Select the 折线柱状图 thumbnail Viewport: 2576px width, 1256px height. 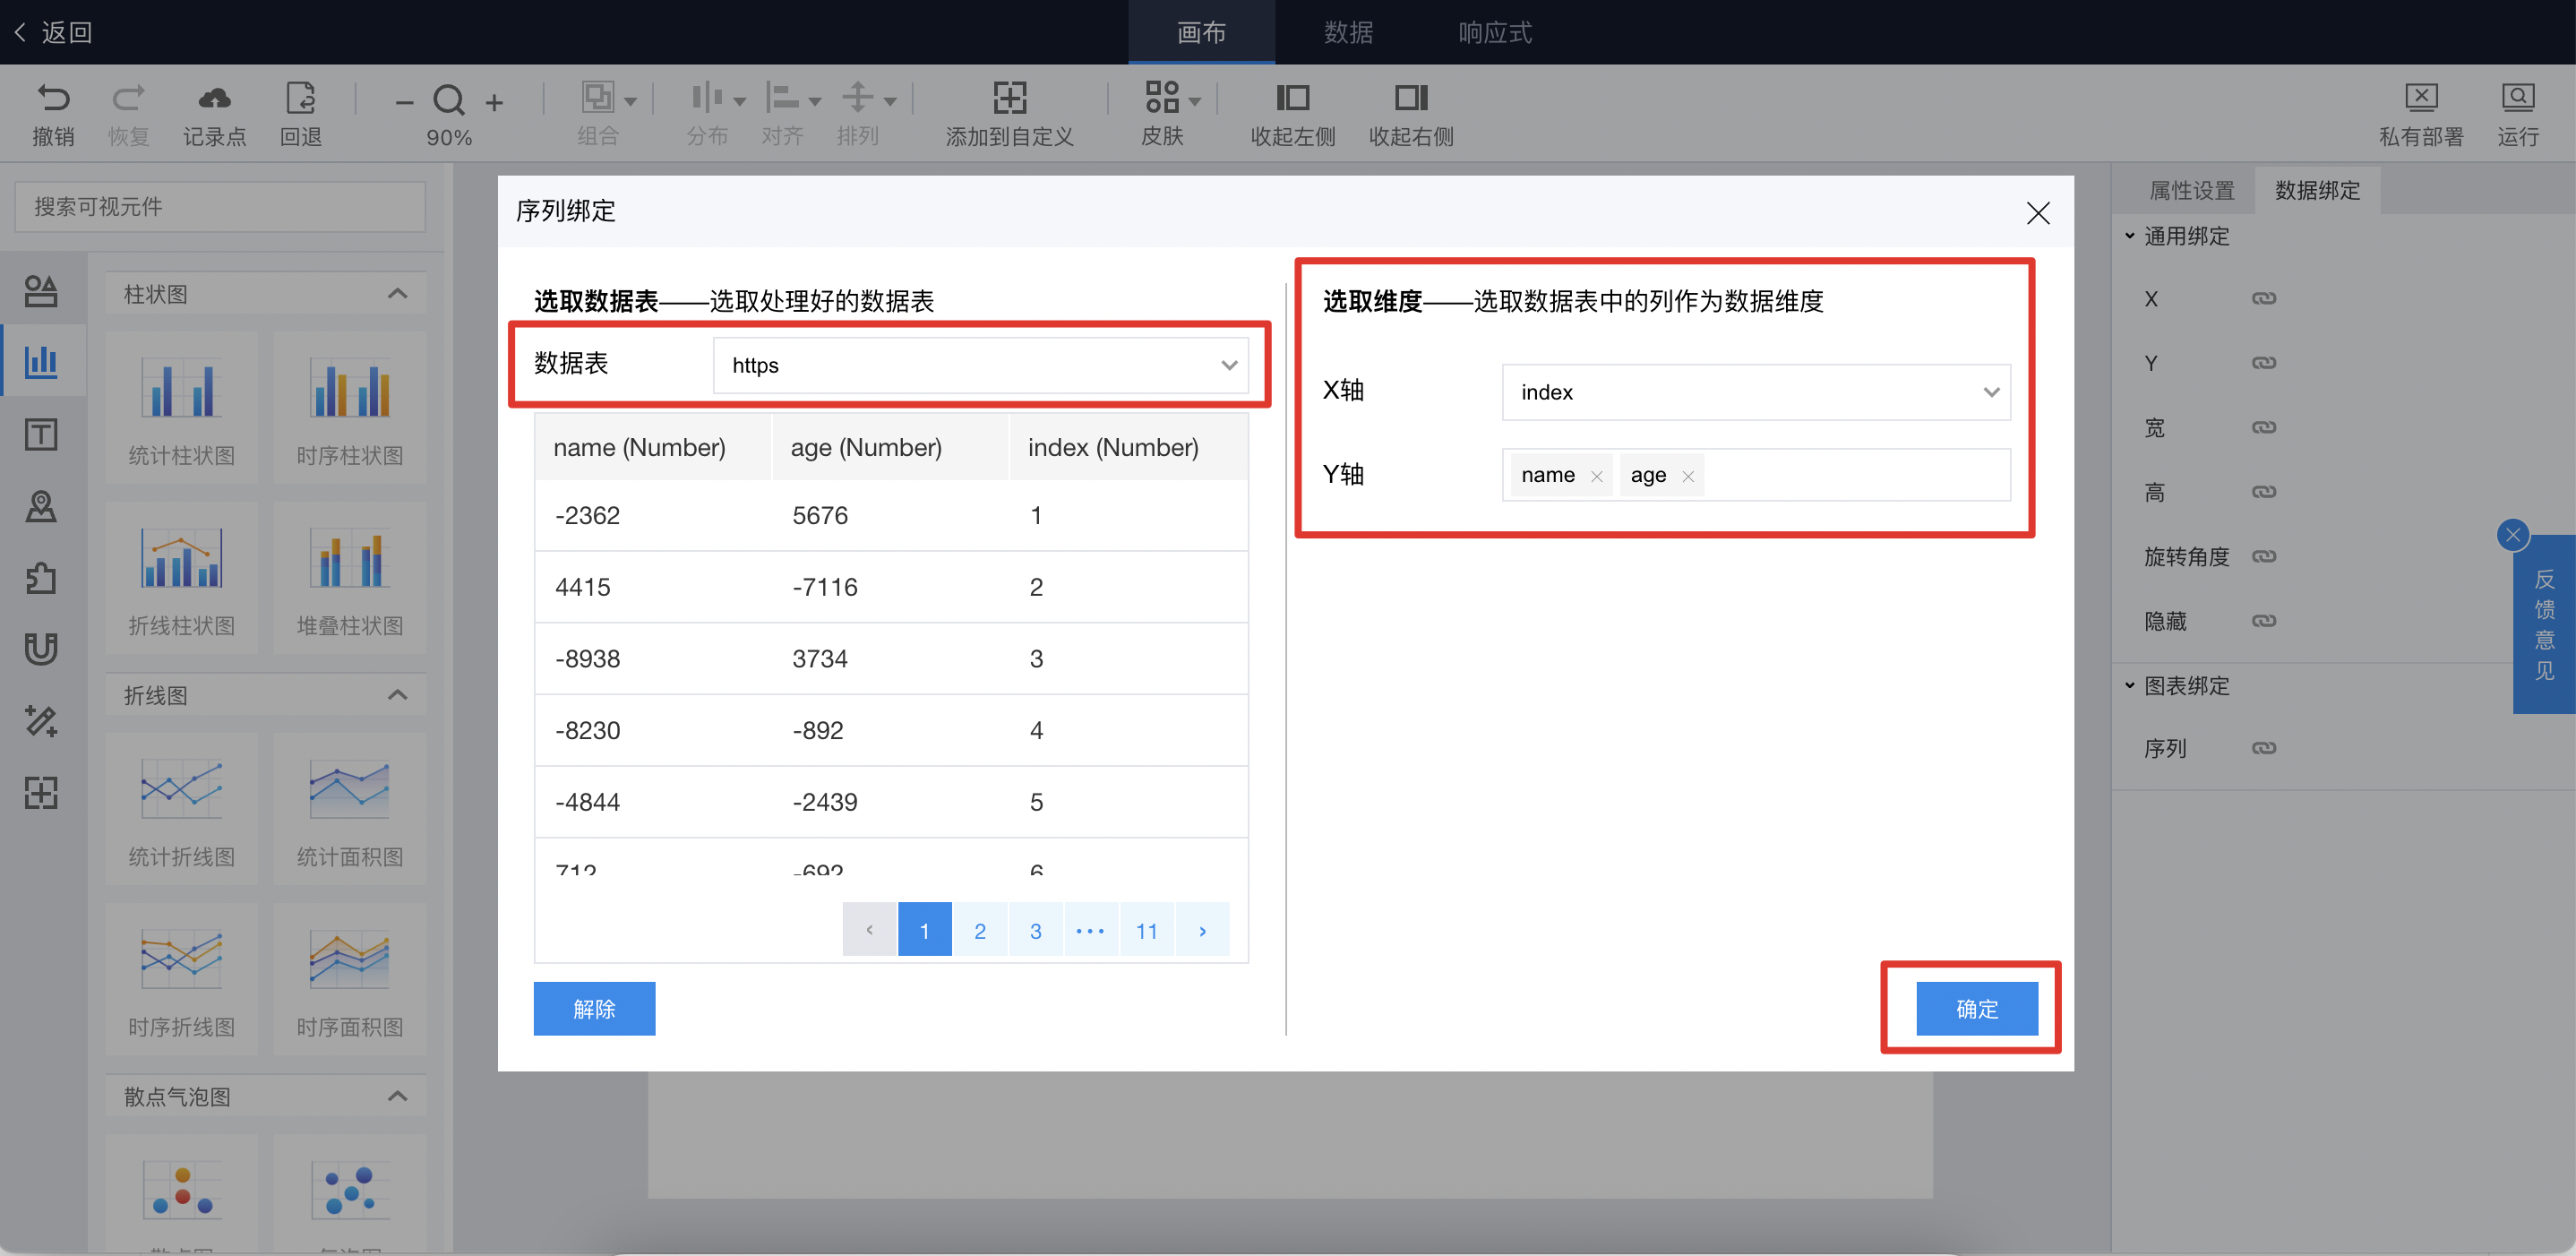[x=181, y=579]
